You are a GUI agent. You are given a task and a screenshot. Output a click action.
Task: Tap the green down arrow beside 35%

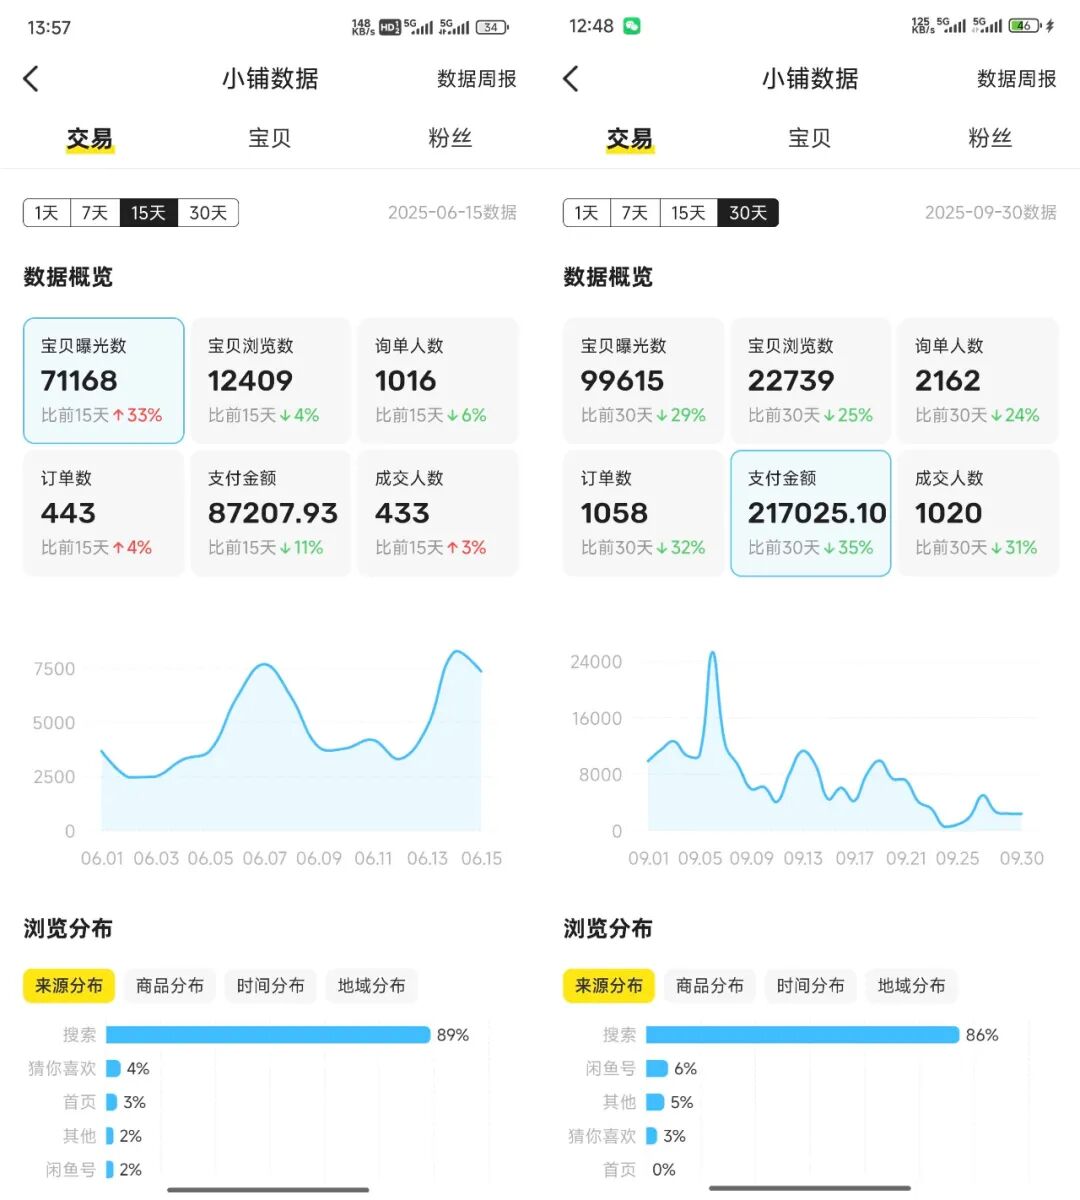click(x=829, y=548)
